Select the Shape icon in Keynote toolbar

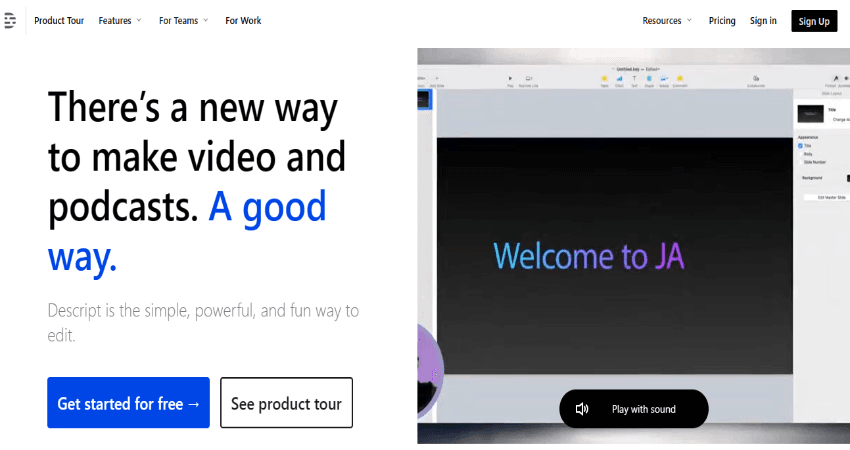pyautogui.click(x=649, y=79)
